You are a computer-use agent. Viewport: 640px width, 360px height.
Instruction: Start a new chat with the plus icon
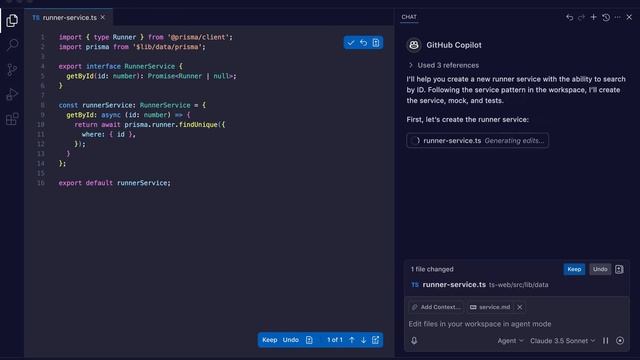(x=593, y=17)
